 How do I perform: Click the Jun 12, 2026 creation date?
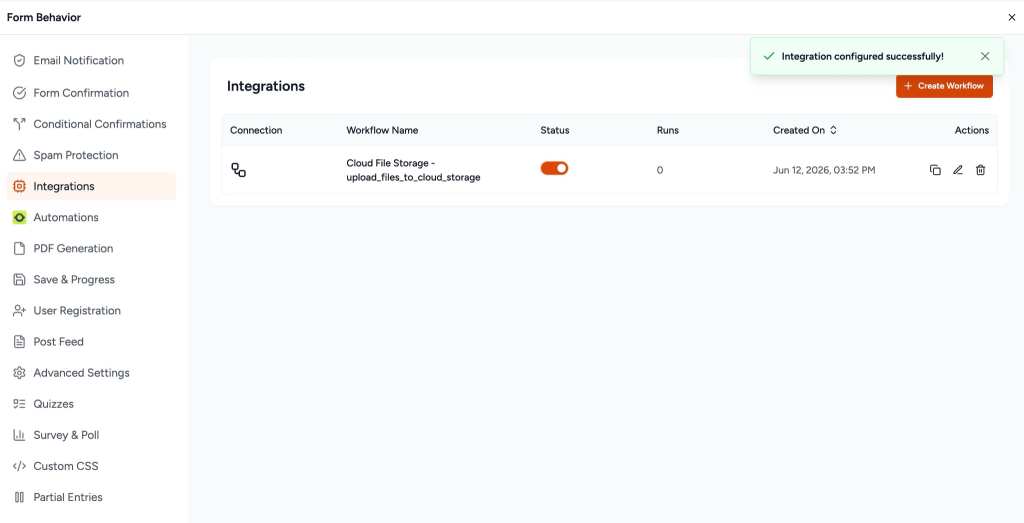(x=824, y=170)
